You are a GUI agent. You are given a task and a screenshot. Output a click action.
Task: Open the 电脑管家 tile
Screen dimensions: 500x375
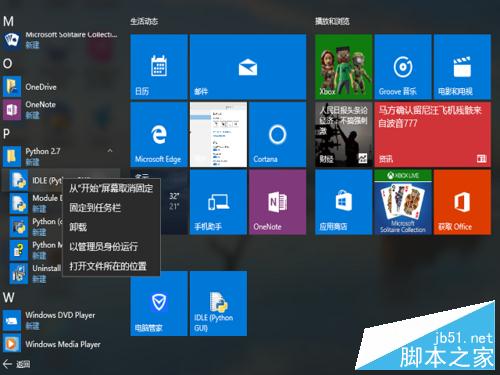coord(159,303)
